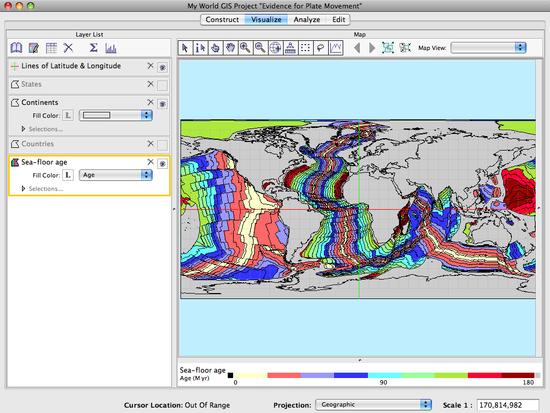The height and width of the screenshot is (413, 550).
Task: Open the Projection Geographic dropdown
Action: 374,405
